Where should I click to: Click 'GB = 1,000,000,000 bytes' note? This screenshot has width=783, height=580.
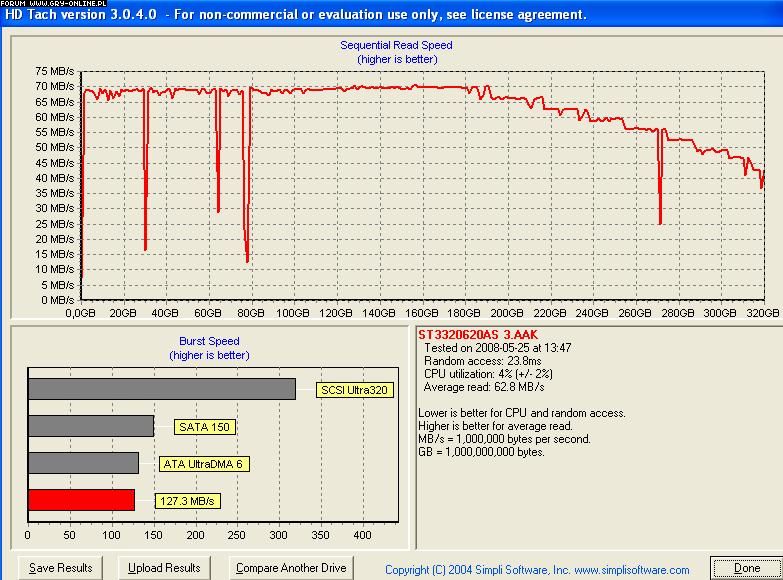[481, 452]
